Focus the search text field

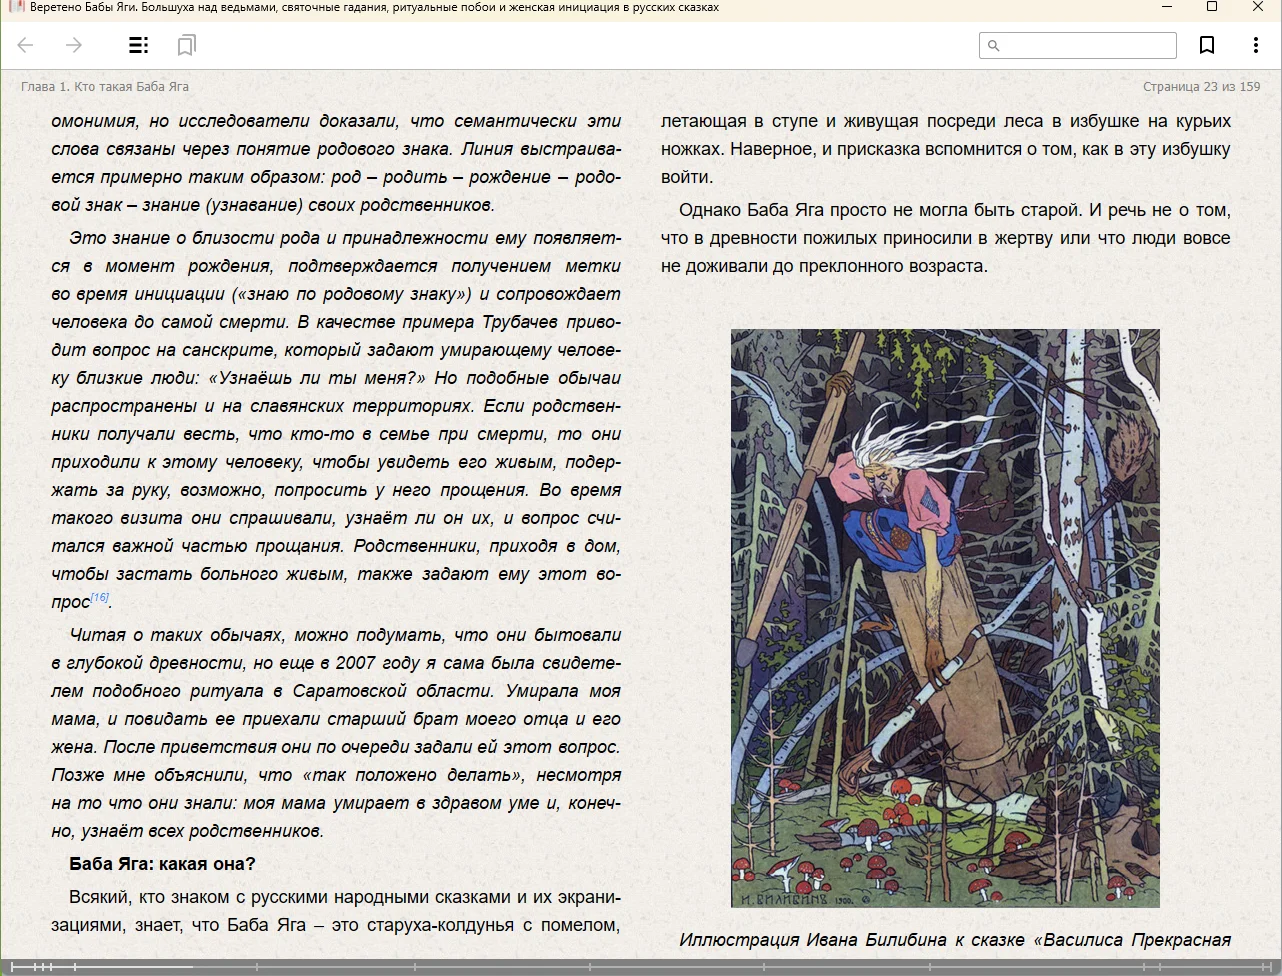point(1087,45)
